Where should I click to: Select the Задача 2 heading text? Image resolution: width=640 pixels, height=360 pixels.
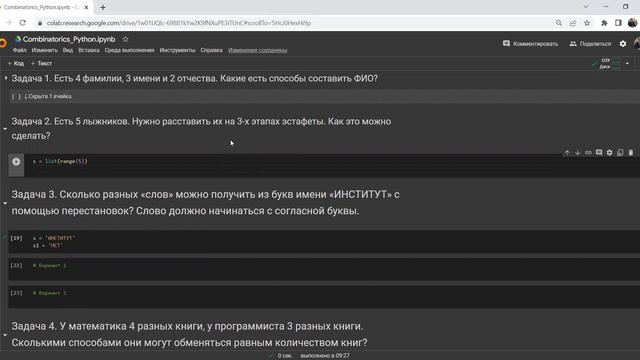tap(201, 129)
